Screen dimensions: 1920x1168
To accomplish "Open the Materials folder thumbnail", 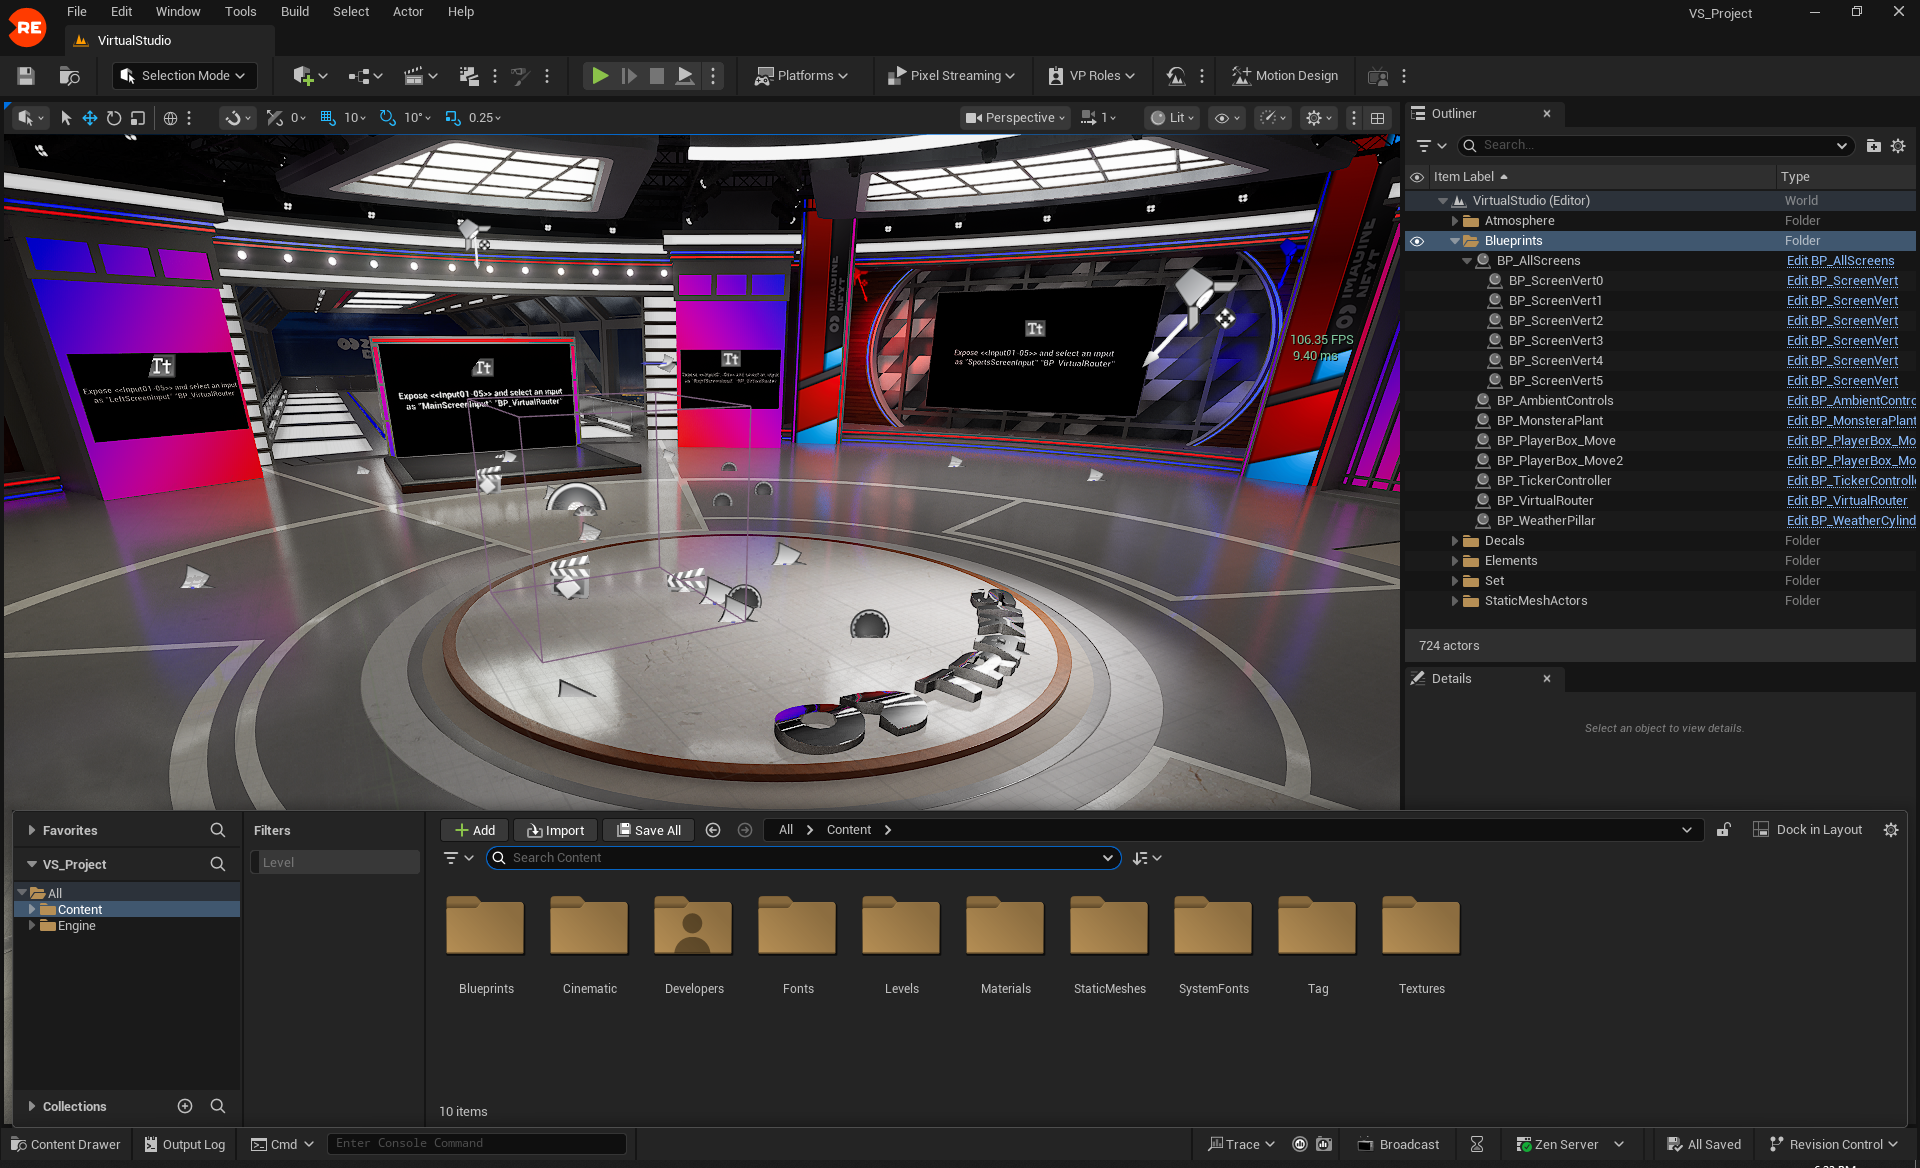I will tap(1005, 927).
